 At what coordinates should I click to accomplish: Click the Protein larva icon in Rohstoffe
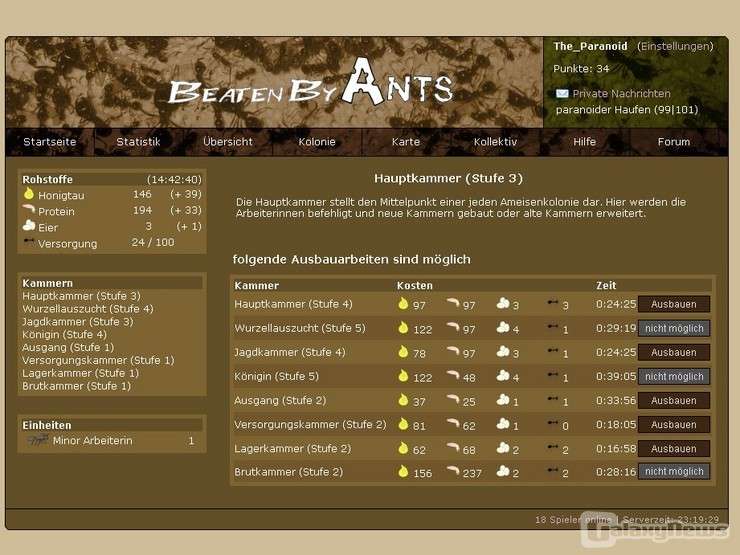(29, 209)
